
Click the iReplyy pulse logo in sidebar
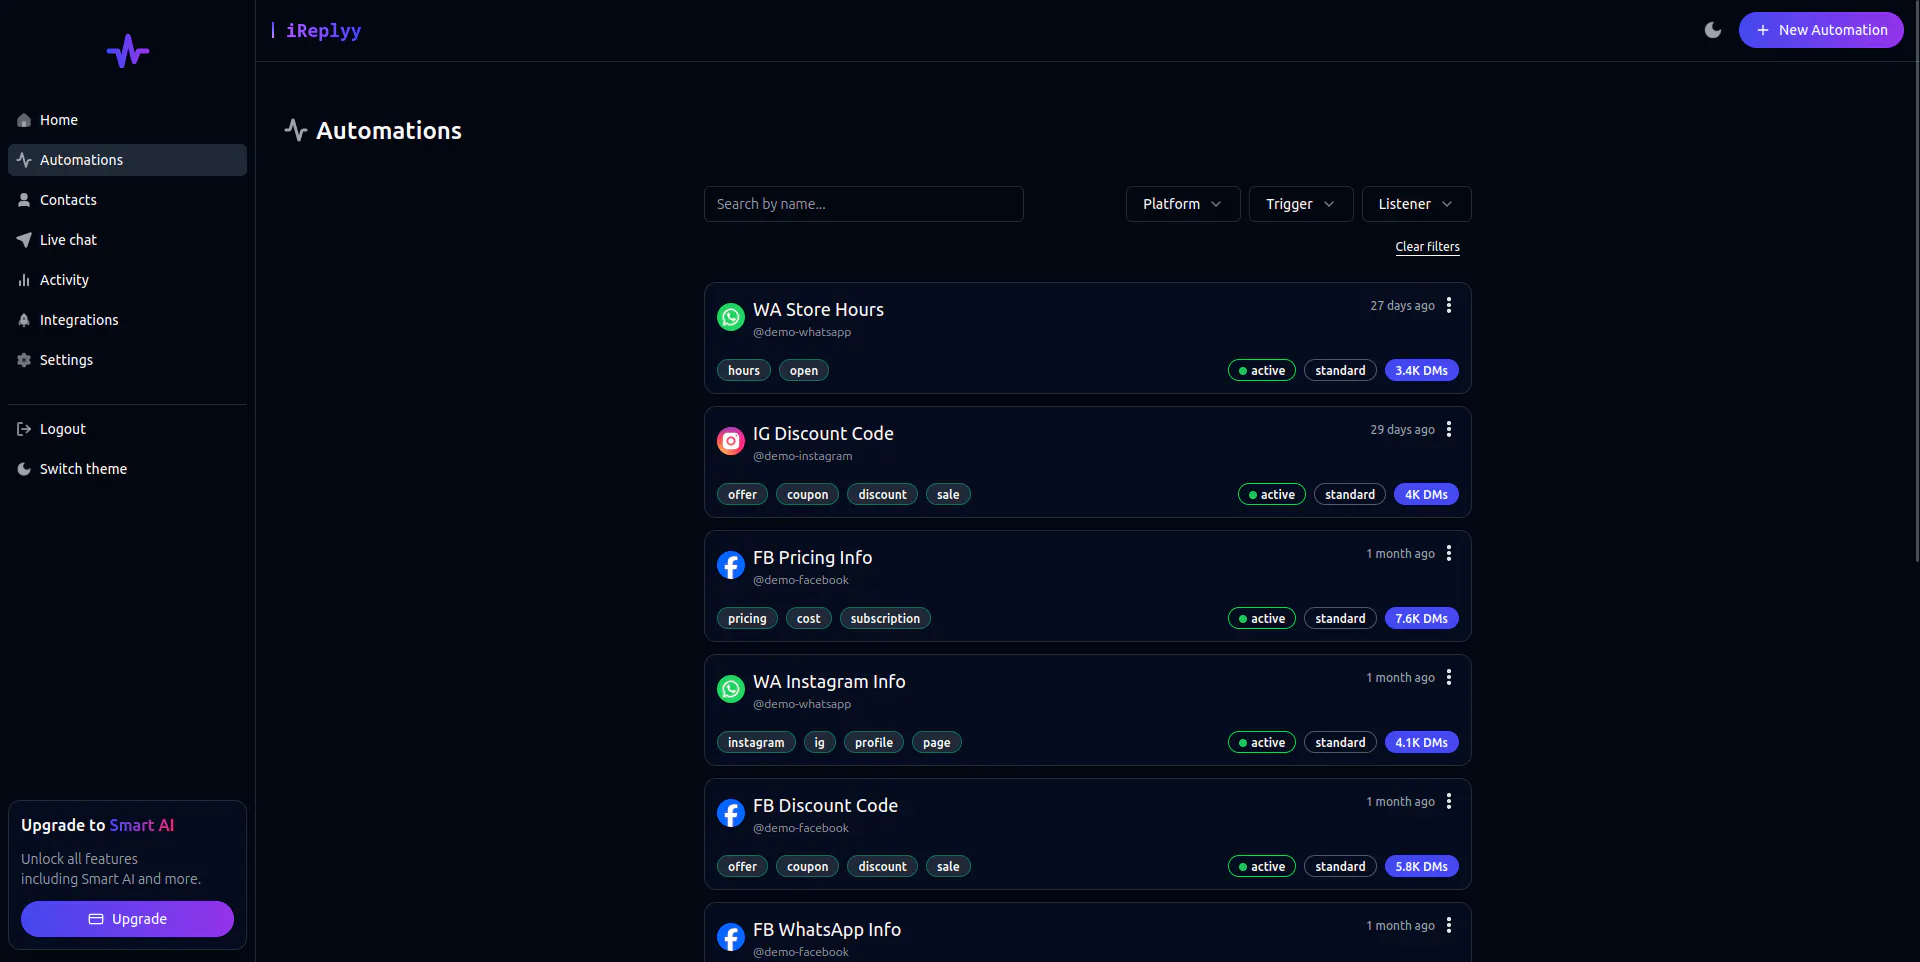(x=128, y=51)
